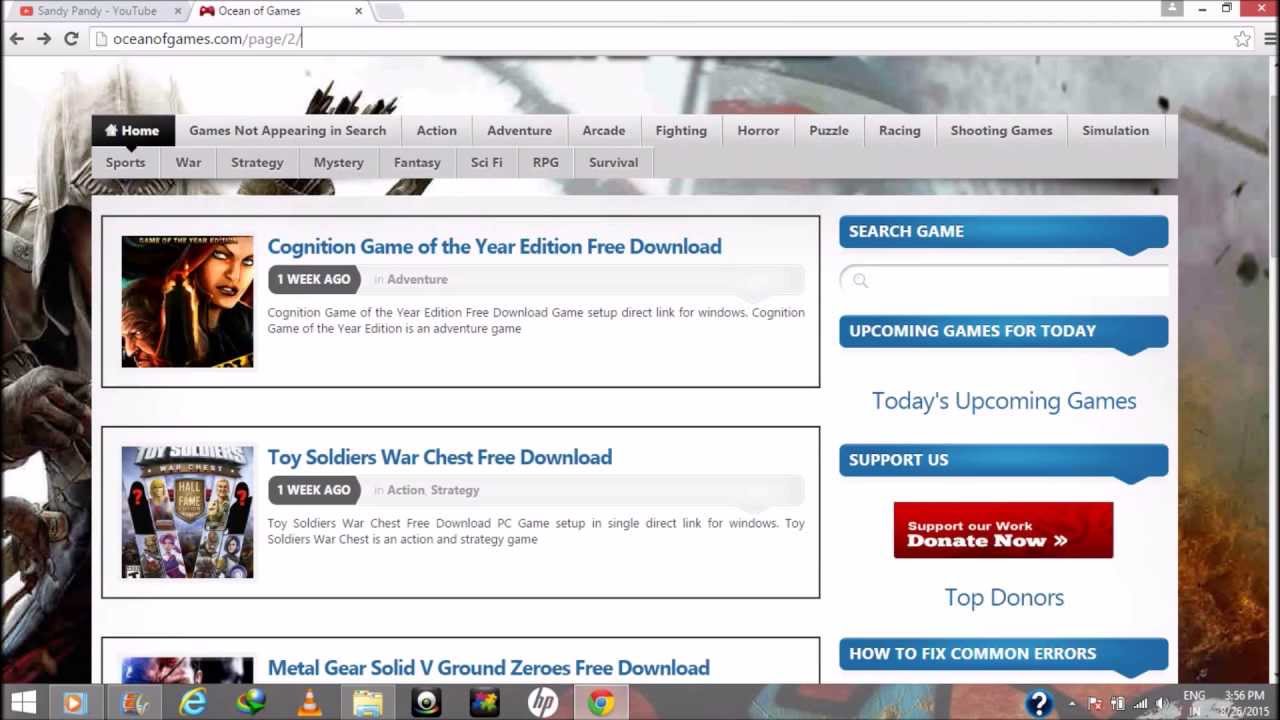Open a new browser tab

389,12
